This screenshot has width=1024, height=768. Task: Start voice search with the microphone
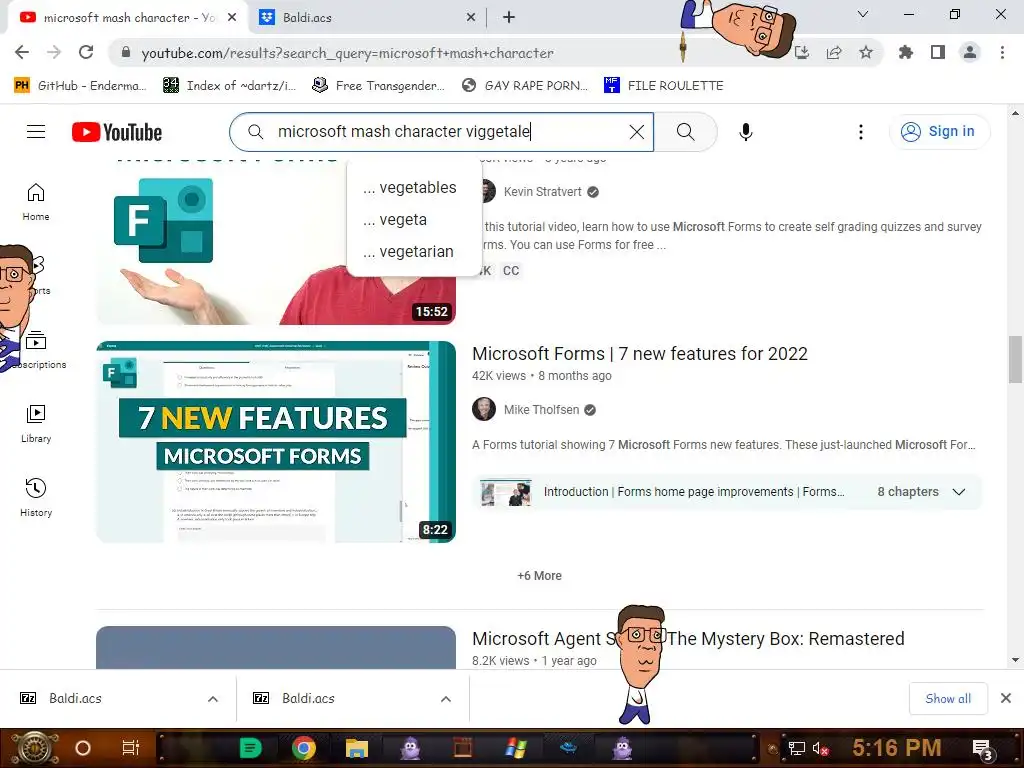(745, 132)
